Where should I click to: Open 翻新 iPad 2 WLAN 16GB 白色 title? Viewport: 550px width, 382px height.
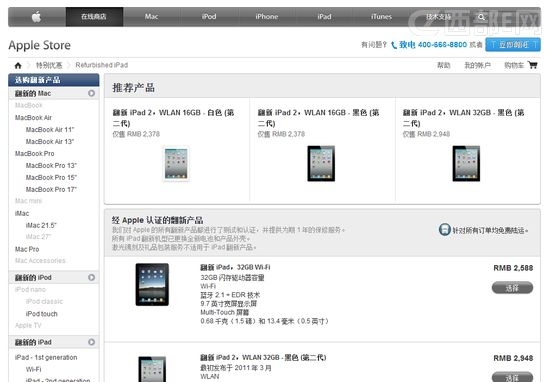click(x=173, y=118)
